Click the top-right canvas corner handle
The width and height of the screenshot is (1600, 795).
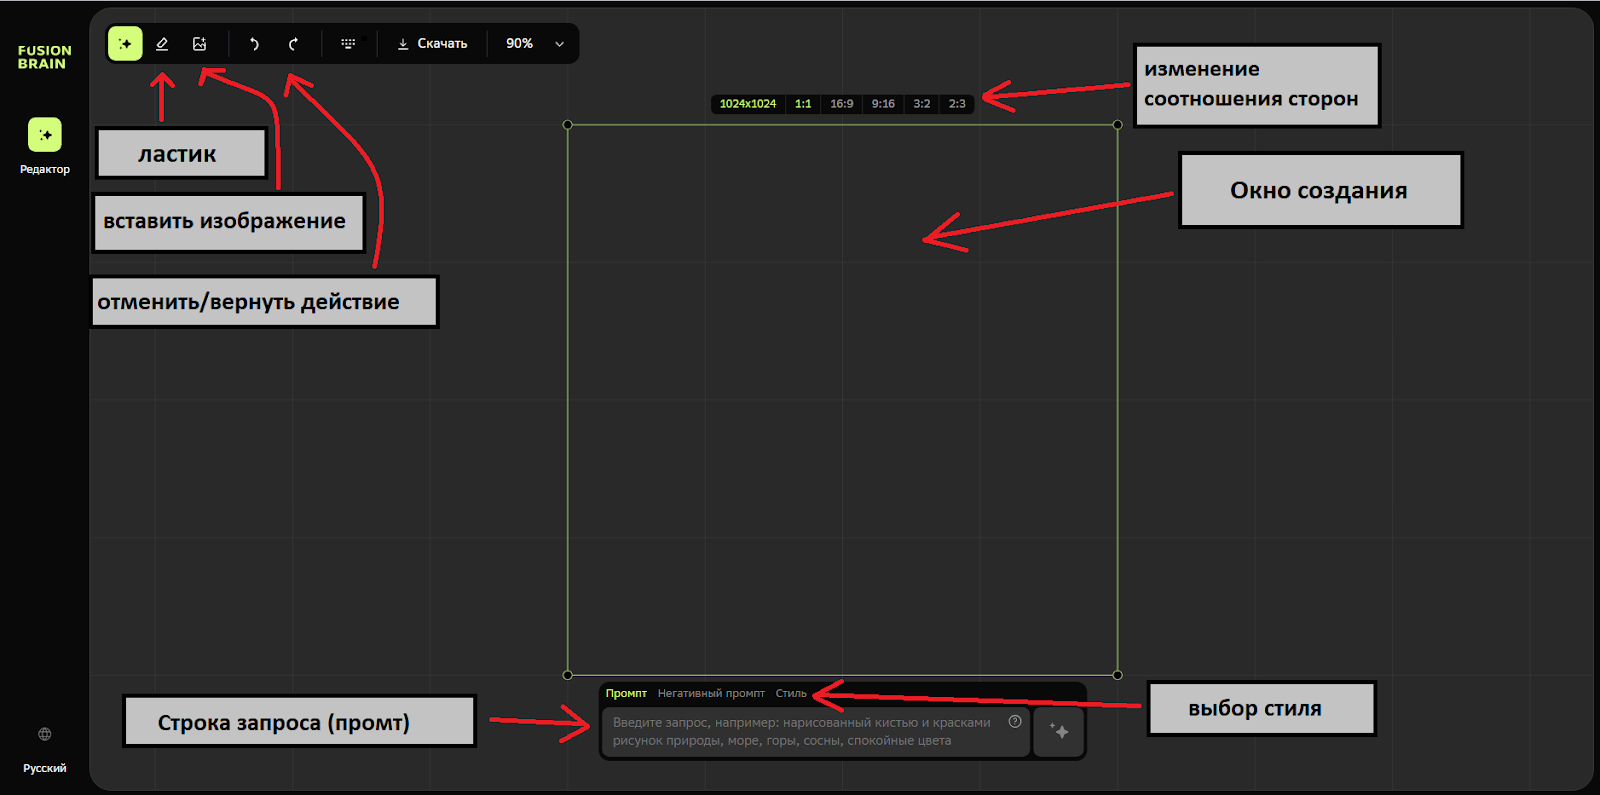(x=1117, y=125)
